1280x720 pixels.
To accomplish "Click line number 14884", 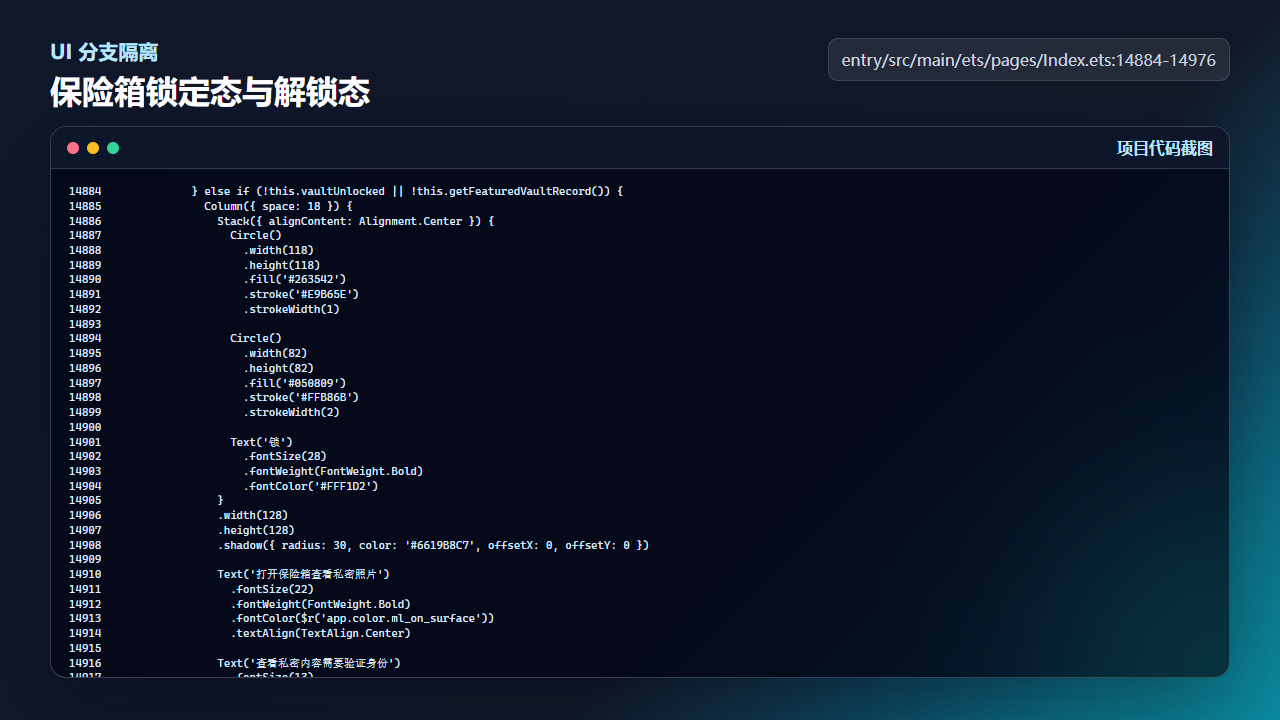I will (85, 191).
